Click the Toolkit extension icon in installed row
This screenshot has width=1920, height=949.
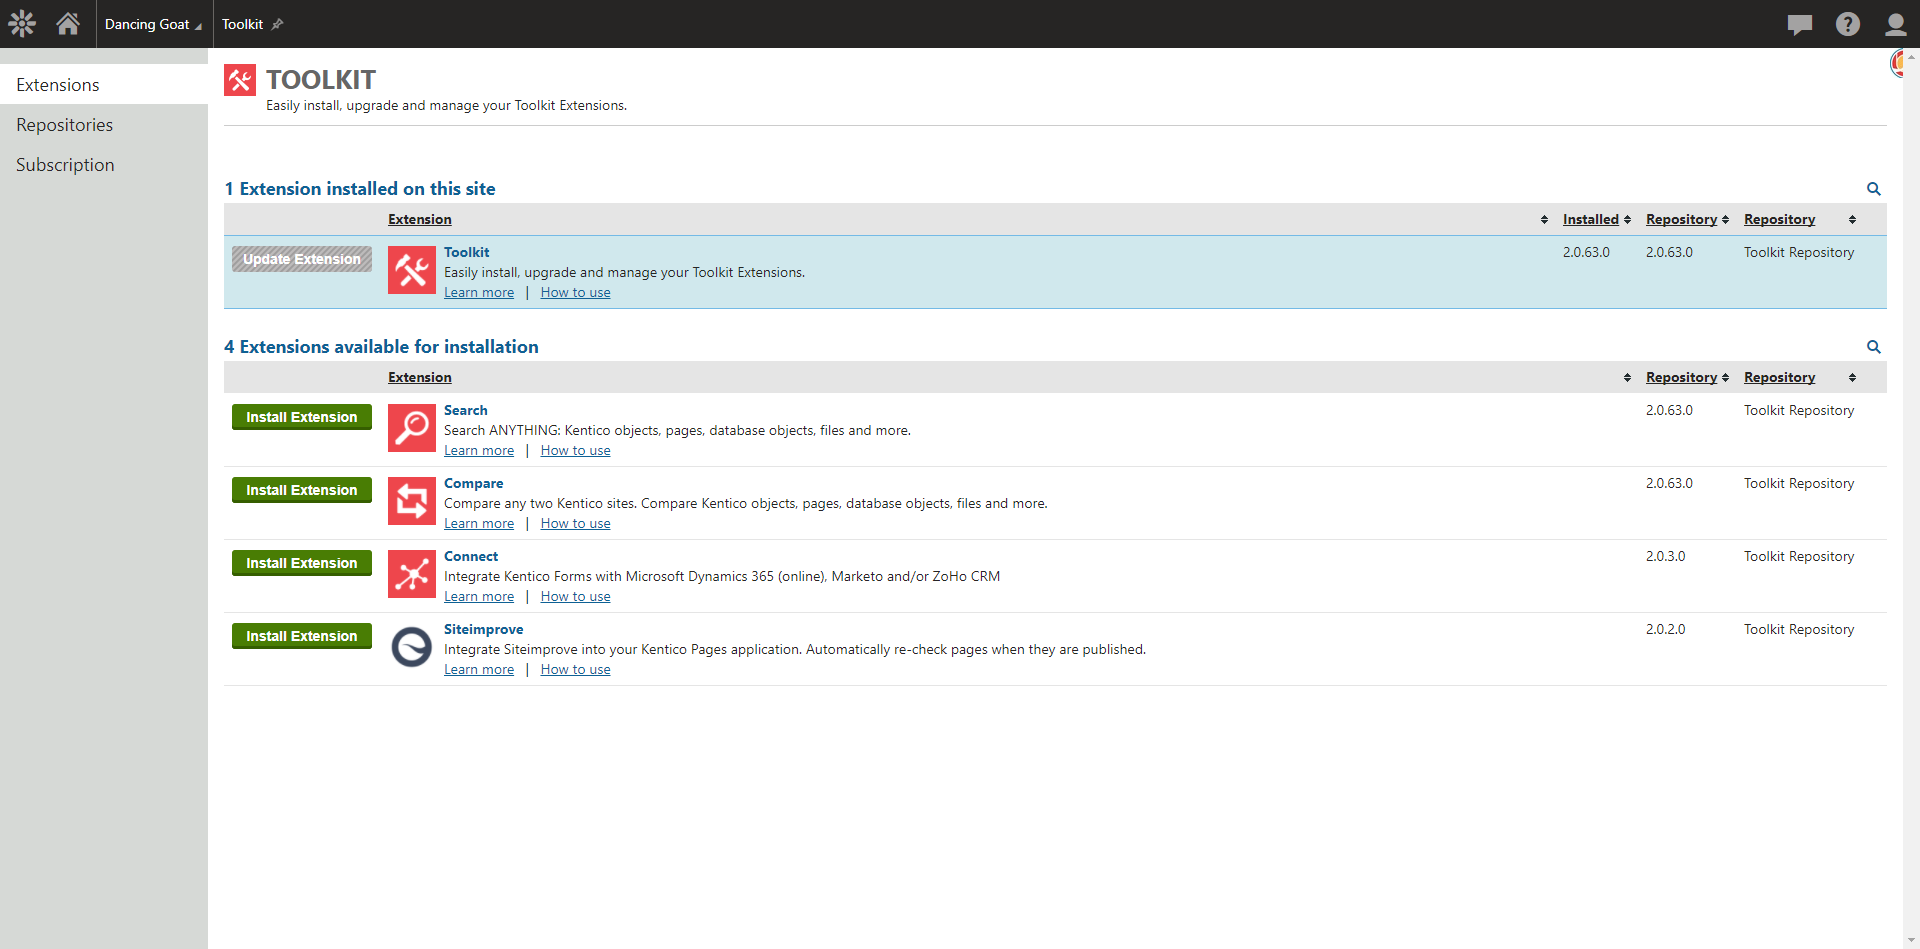tap(412, 270)
